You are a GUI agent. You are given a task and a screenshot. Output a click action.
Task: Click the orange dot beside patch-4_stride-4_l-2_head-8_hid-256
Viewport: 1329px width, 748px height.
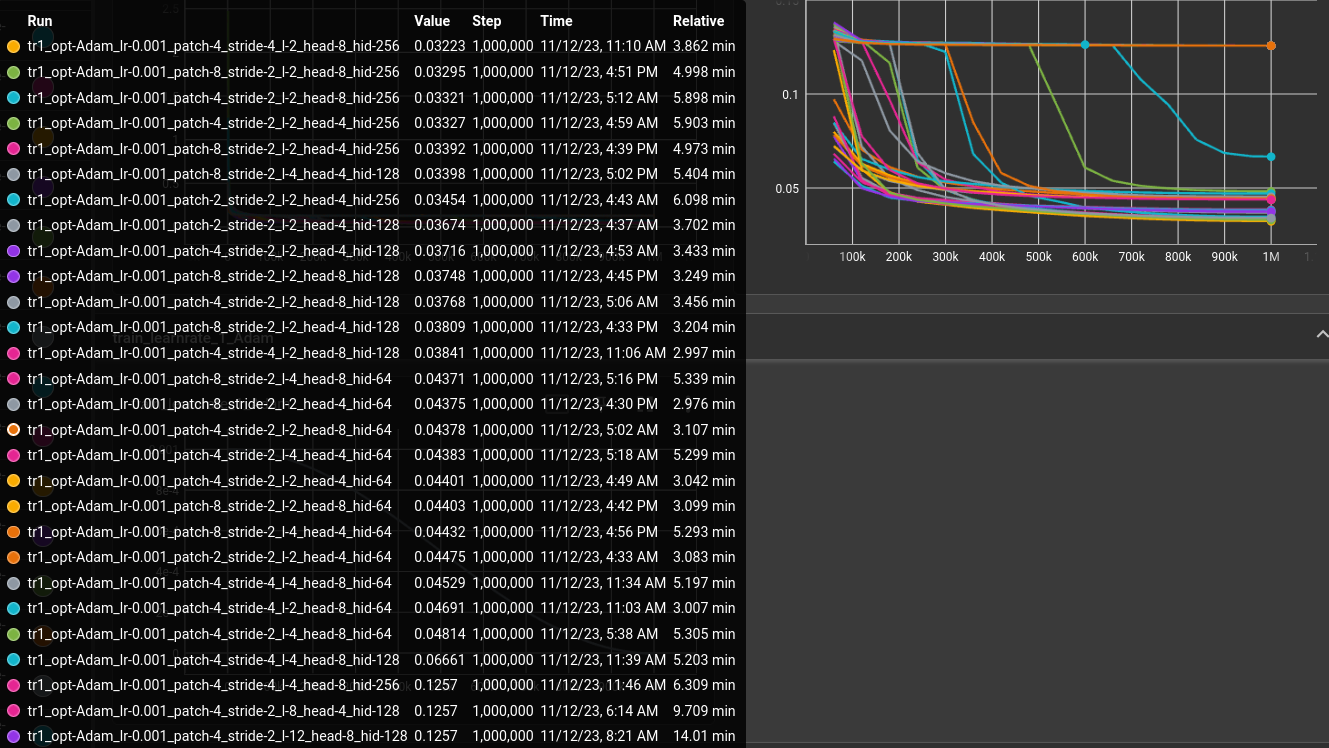(x=13, y=47)
